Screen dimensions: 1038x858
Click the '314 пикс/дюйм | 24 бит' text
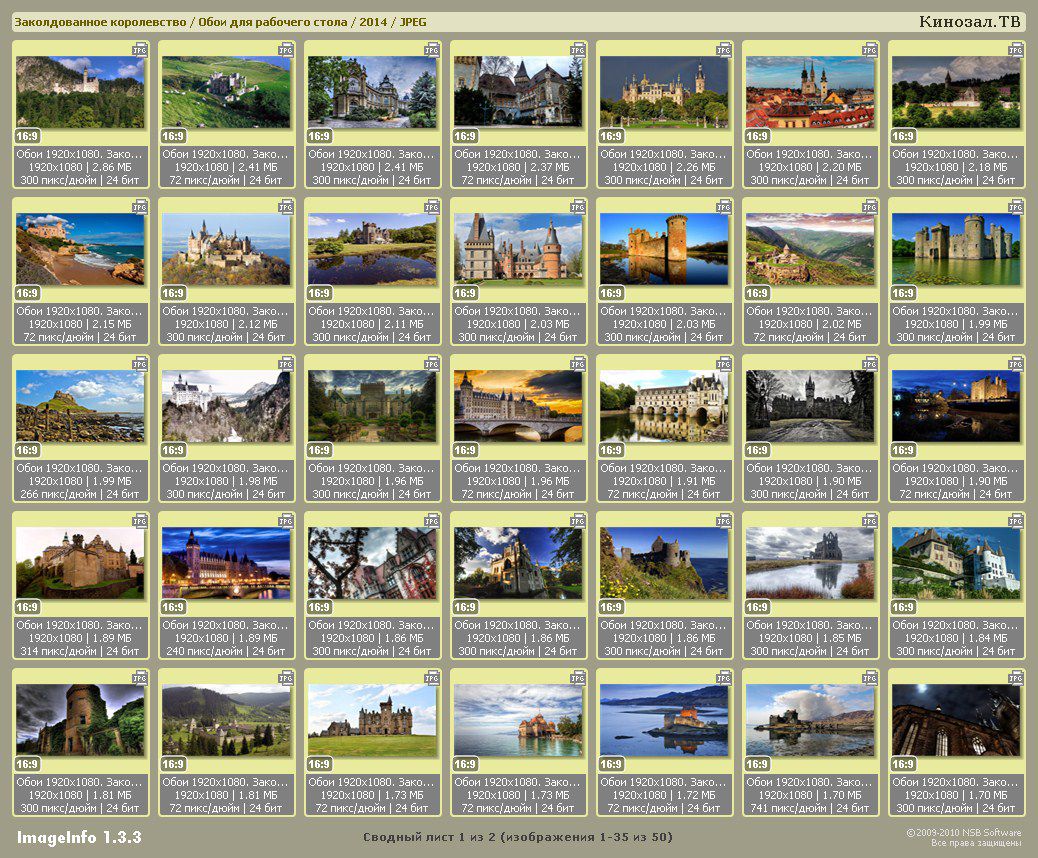pos(80,651)
